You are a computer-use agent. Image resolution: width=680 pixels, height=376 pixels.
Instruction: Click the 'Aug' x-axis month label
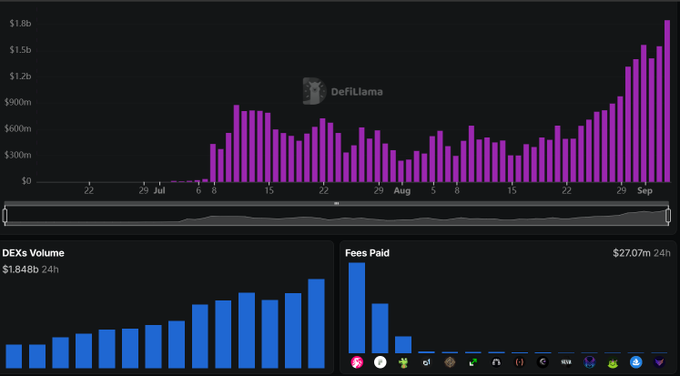point(402,191)
